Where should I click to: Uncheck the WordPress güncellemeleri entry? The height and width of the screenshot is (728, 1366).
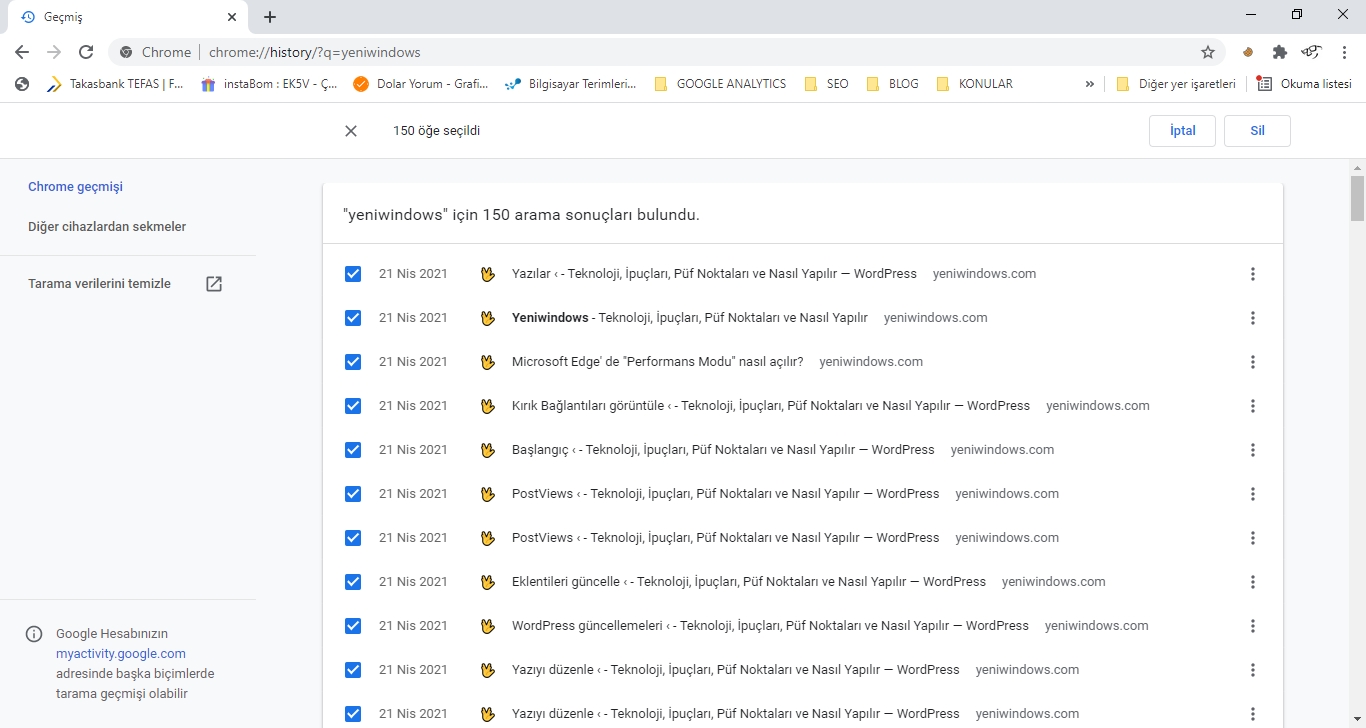(353, 626)
